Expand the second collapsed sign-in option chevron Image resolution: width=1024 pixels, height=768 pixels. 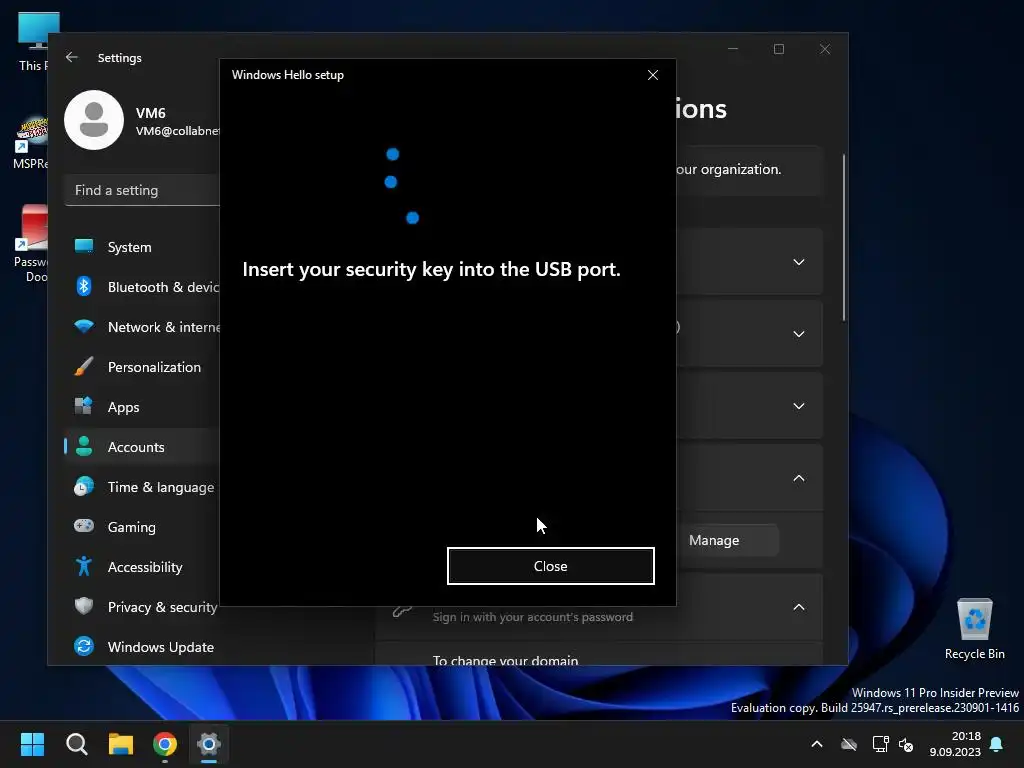[798, 334]
